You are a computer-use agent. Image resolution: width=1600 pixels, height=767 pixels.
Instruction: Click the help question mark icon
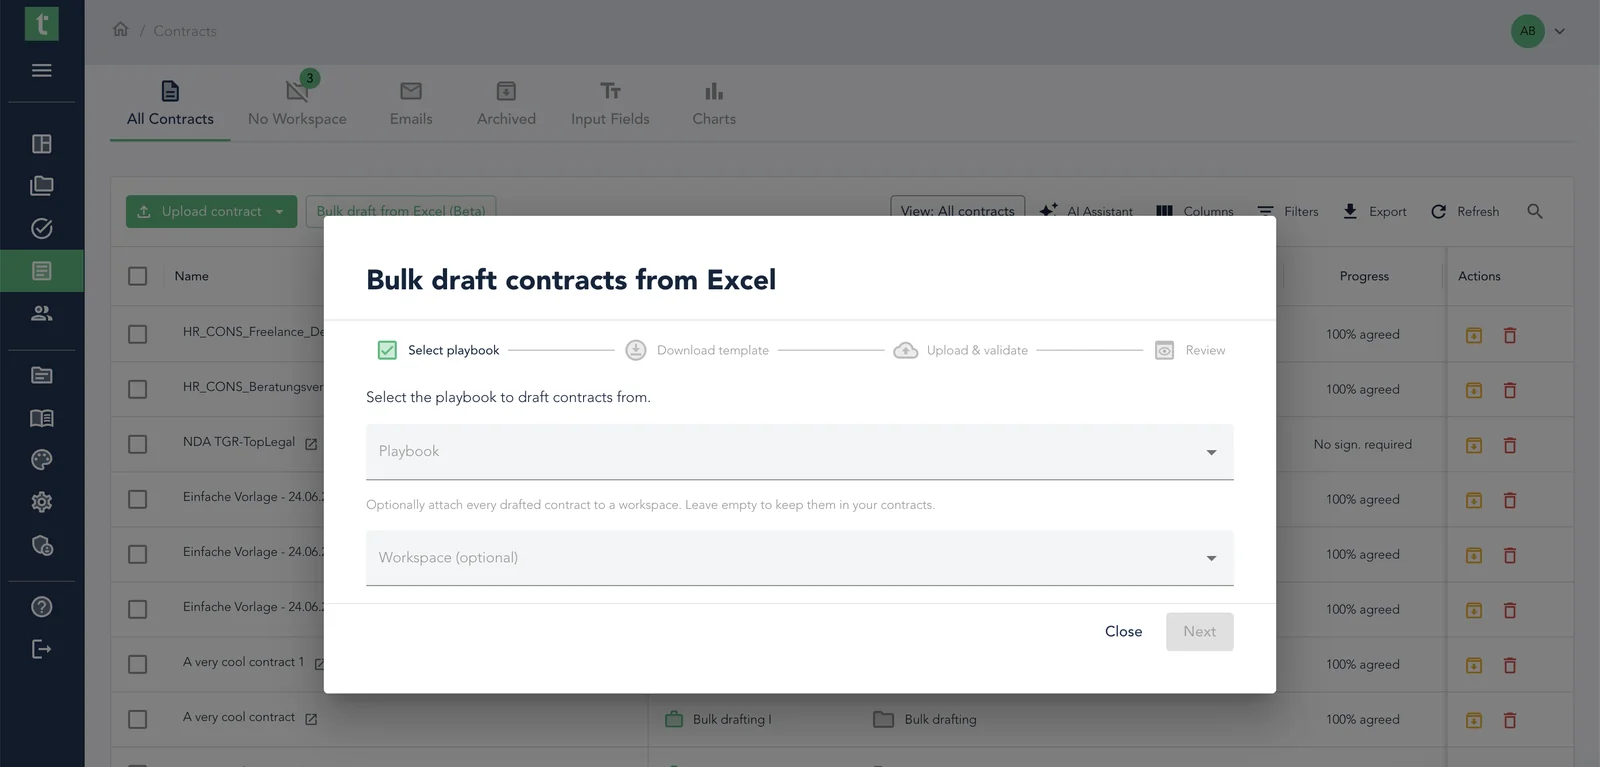(41, 607)
